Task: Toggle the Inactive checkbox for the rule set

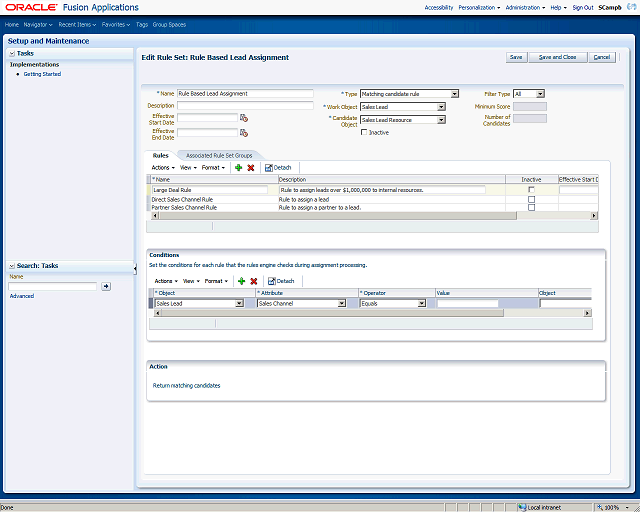Action: tap(364, 132)
